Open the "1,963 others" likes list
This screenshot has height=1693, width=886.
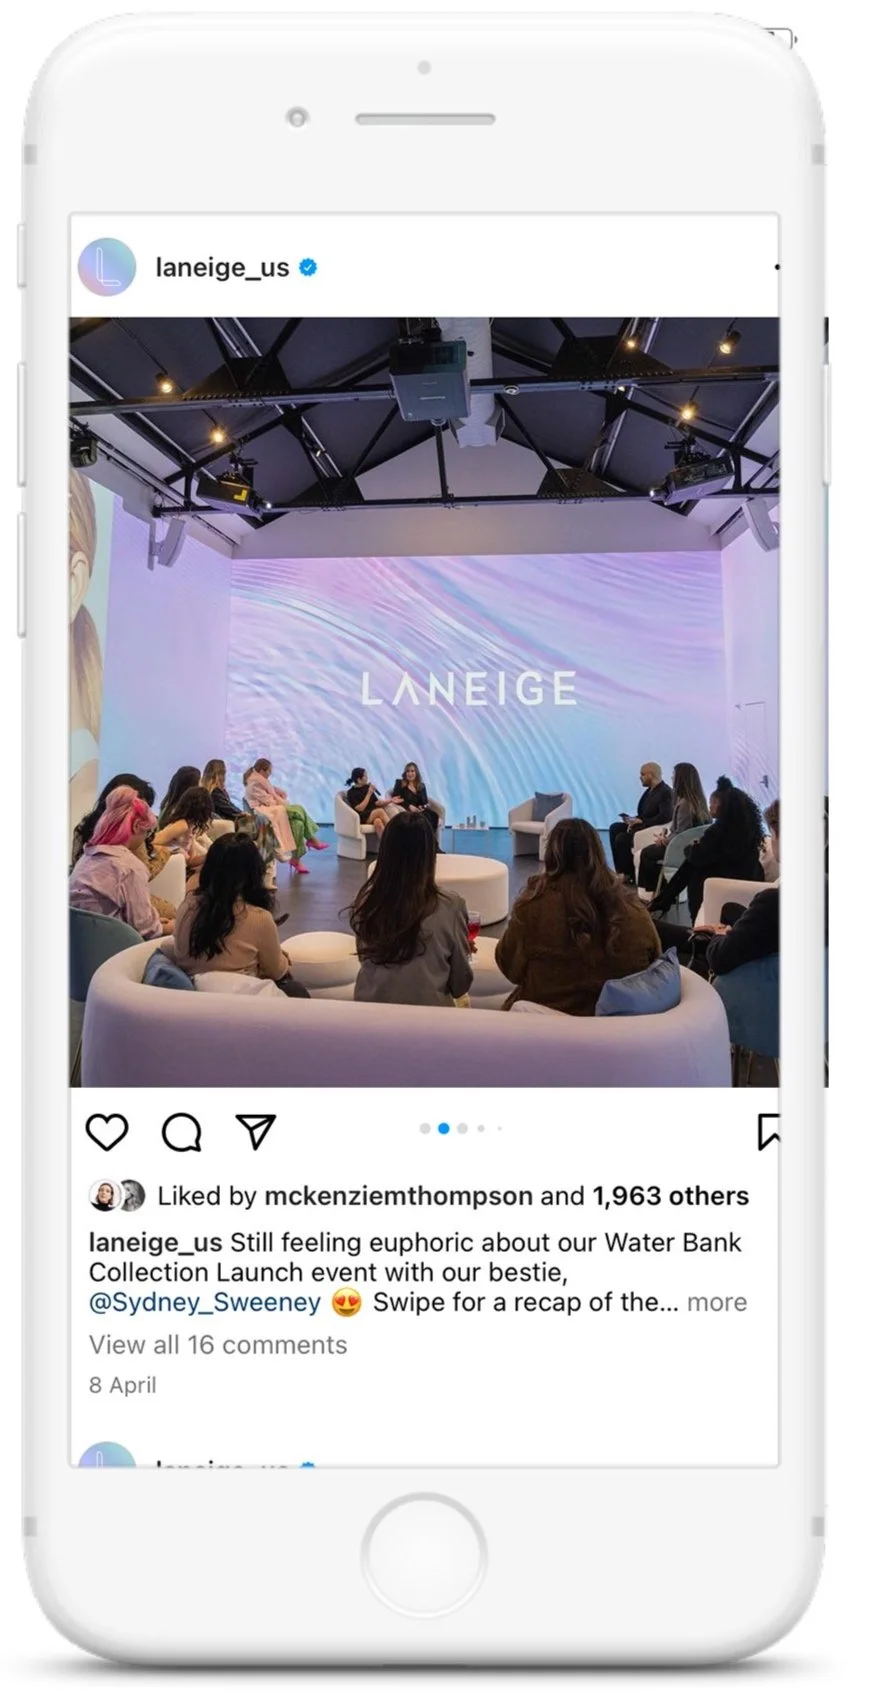(x=670, y=1196)
